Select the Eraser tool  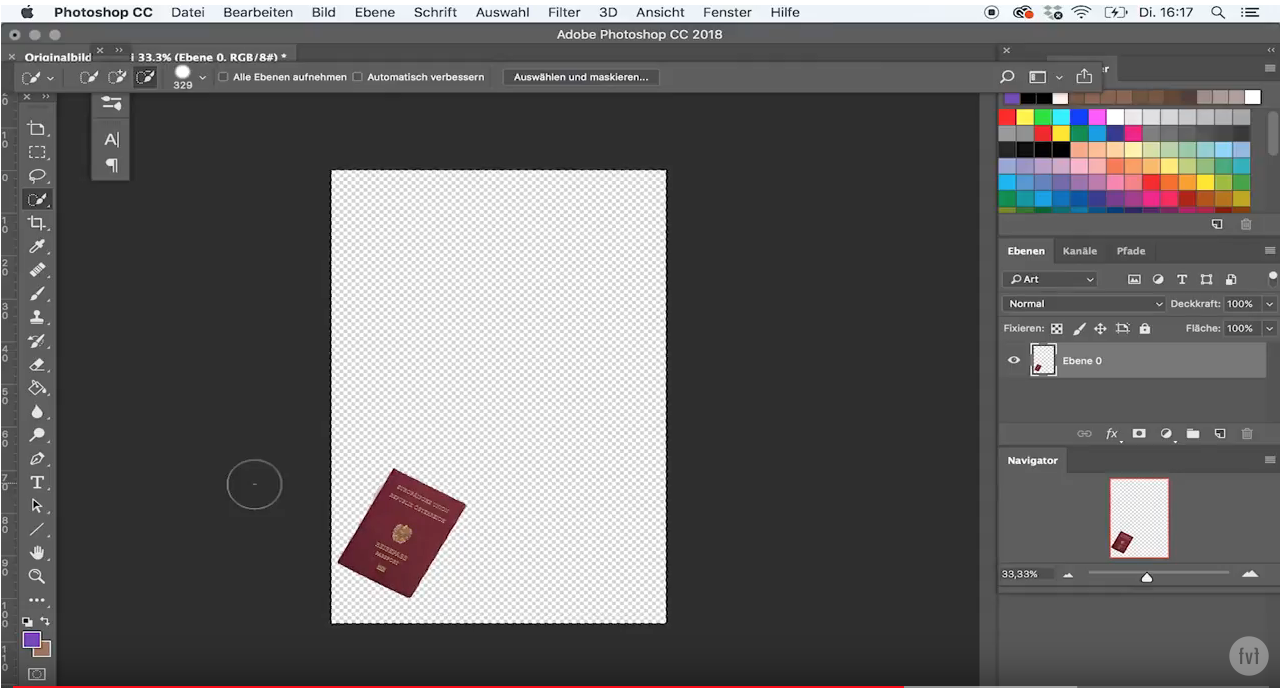pyautogui.click(x=37, y=365)
